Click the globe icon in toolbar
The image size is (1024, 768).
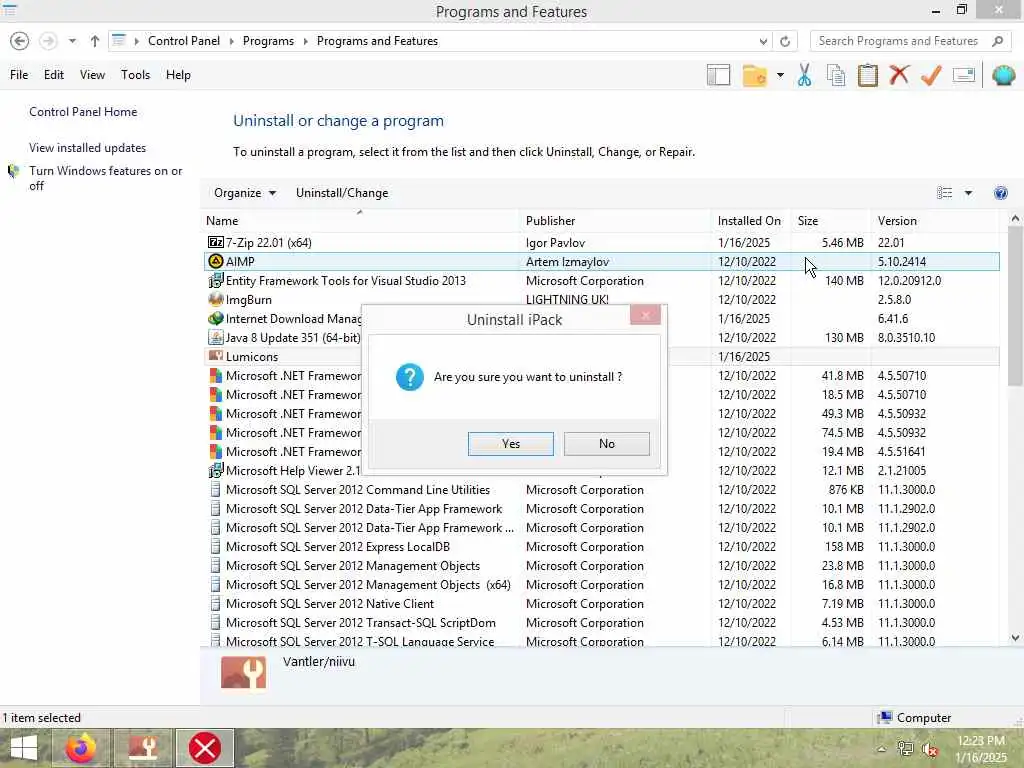point(1004,75)
